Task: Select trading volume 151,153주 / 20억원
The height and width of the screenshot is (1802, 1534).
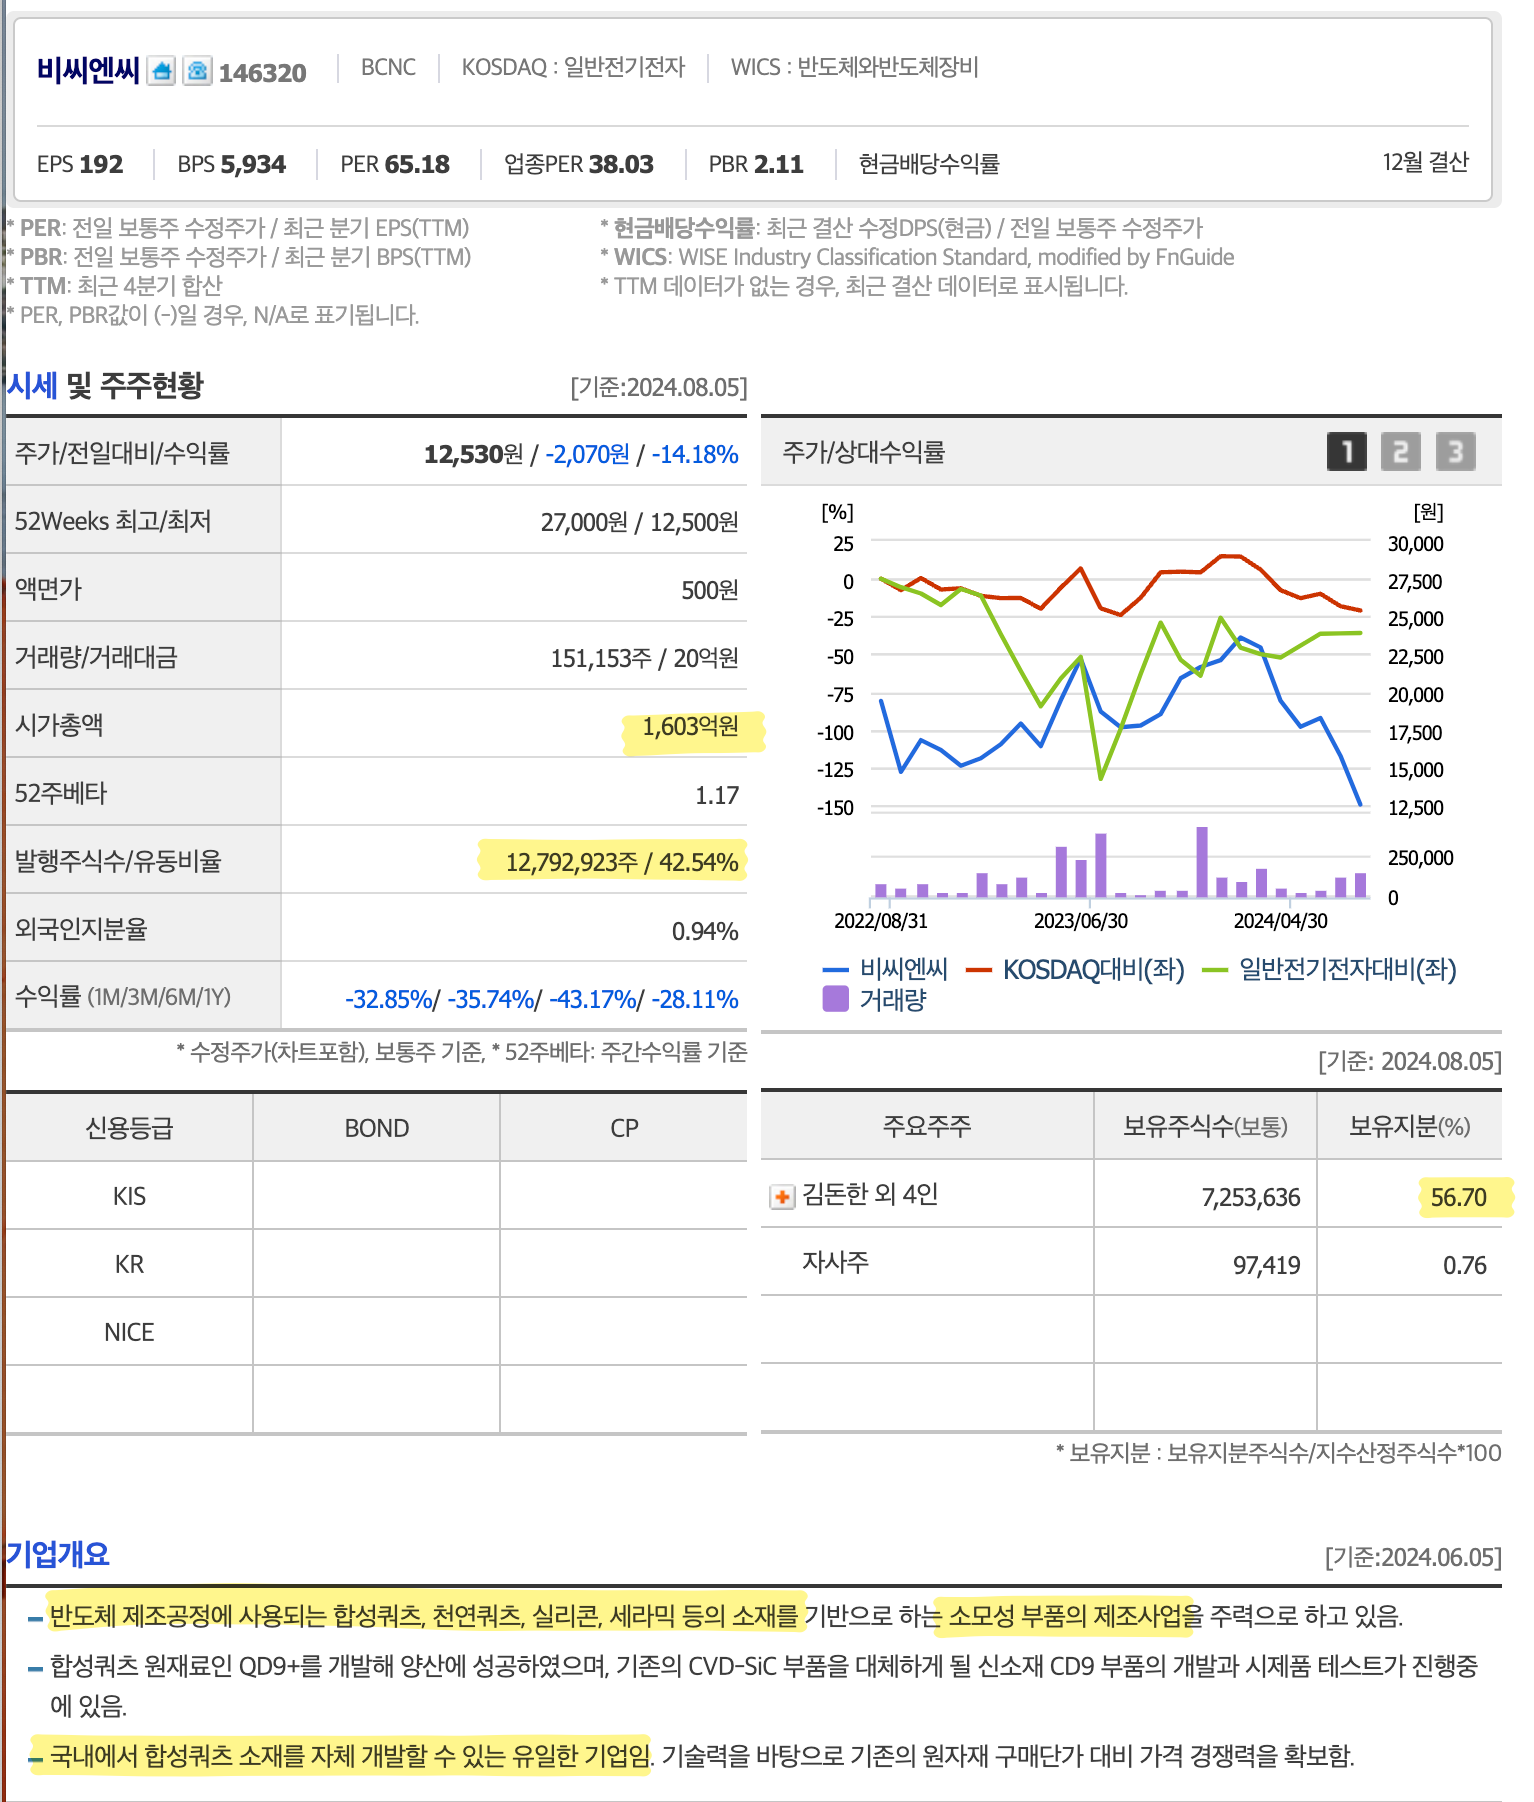Action: (644, 658)
